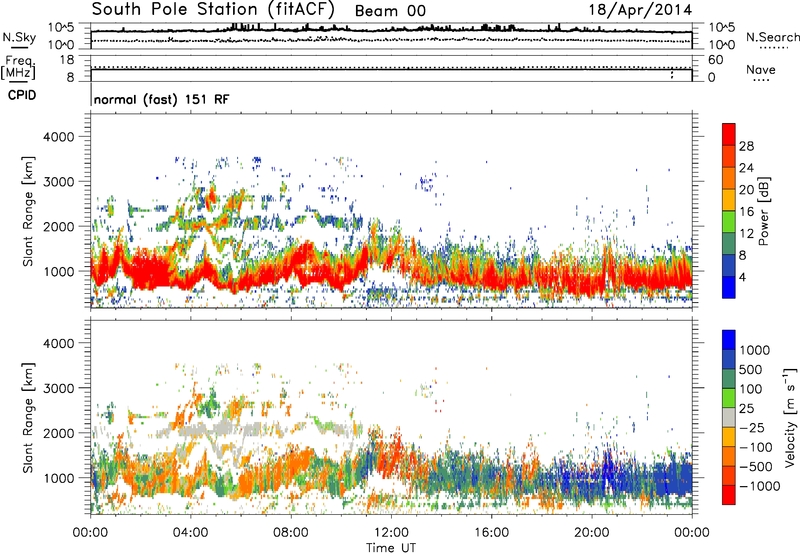Click the red segment of Power colorbar
Screen dimensions: 800x554
tap(729, 134)
